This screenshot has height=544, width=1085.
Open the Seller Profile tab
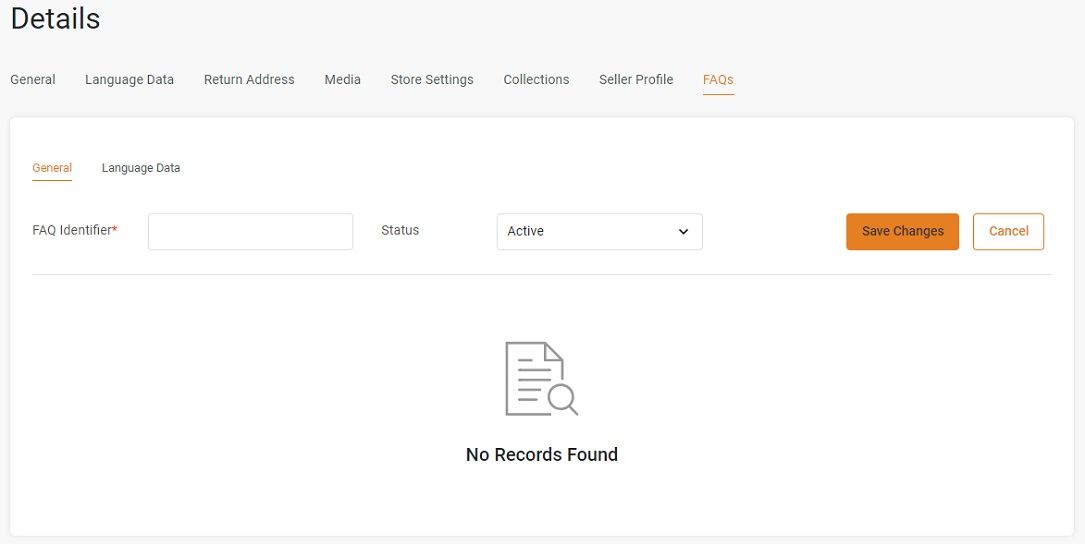636,80
